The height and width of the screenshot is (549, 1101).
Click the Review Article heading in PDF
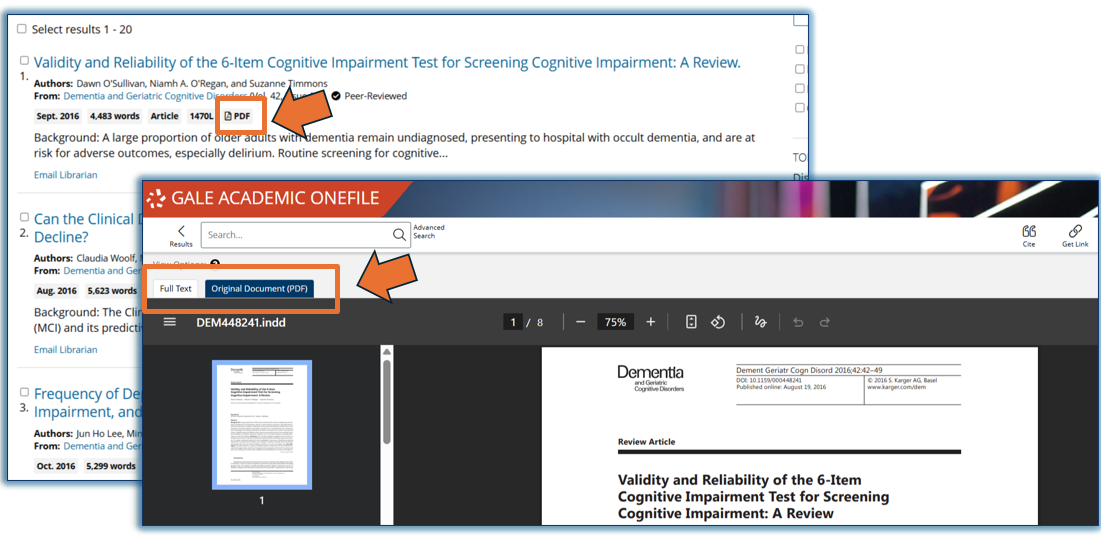click(x=646, y=442)
